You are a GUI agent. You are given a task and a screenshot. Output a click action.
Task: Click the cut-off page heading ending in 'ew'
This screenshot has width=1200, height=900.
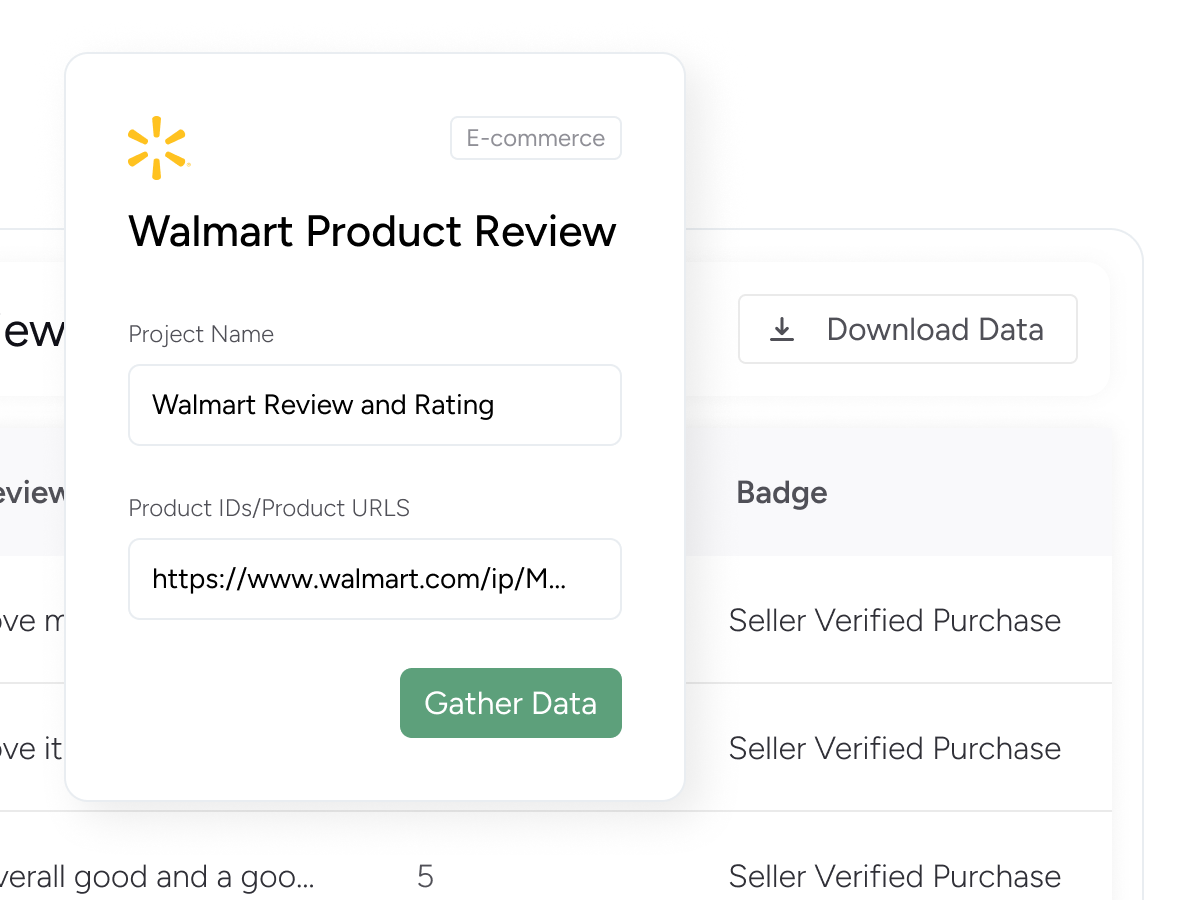tap(34, 331)
